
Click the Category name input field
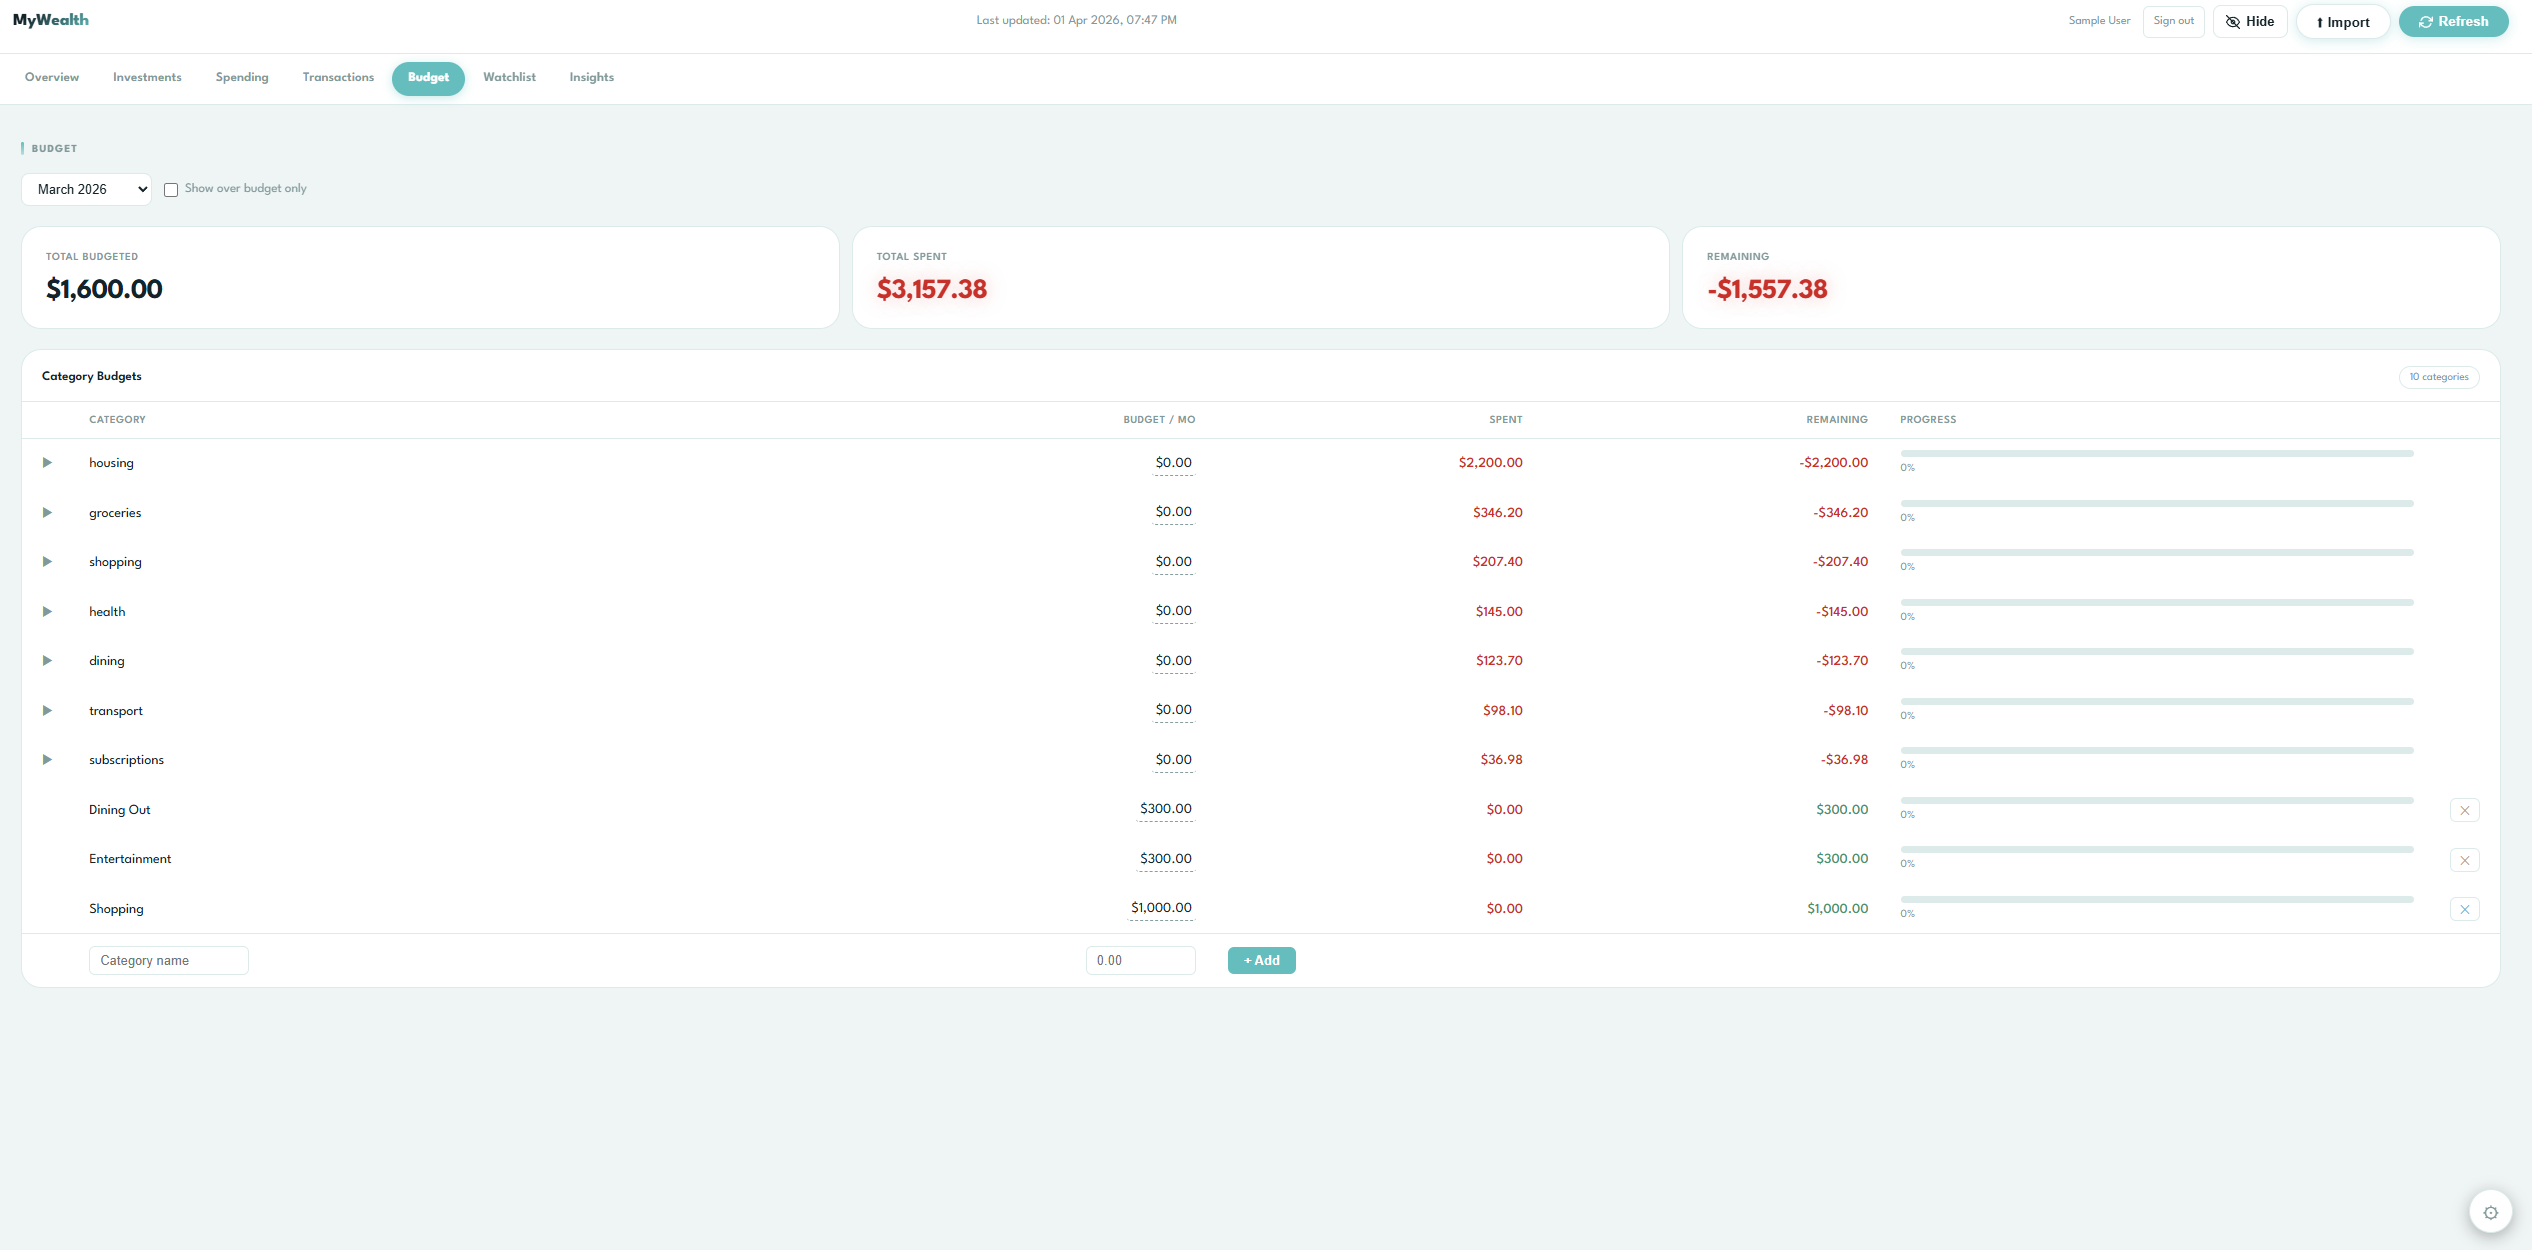point(168,960)
